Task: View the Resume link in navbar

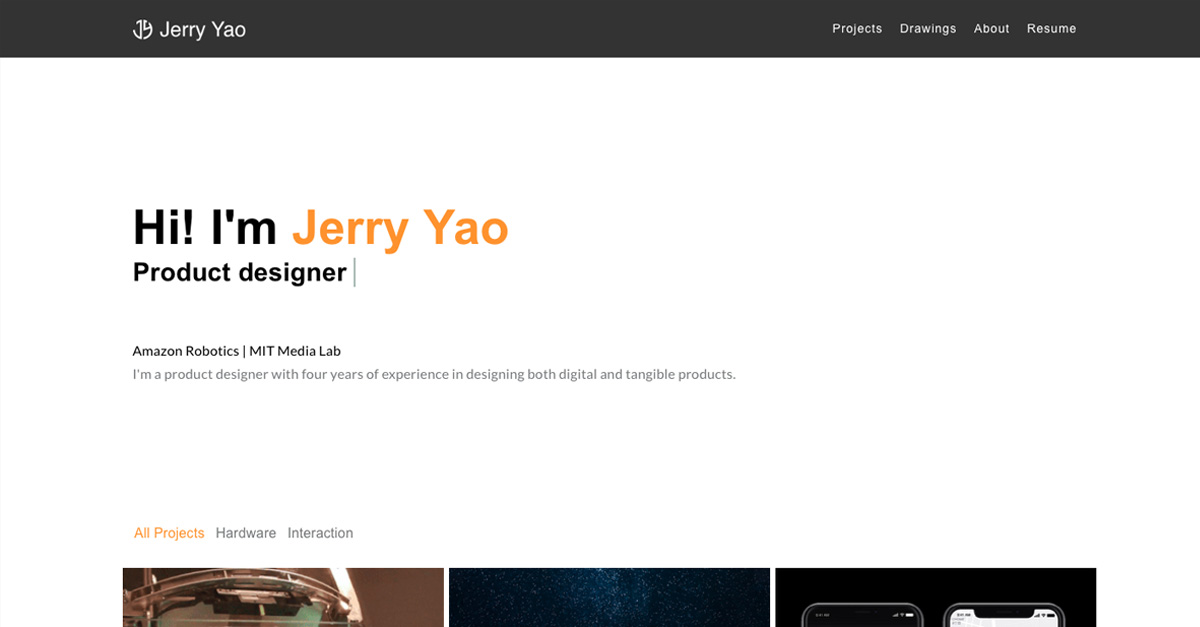Action: point(1052,29)
